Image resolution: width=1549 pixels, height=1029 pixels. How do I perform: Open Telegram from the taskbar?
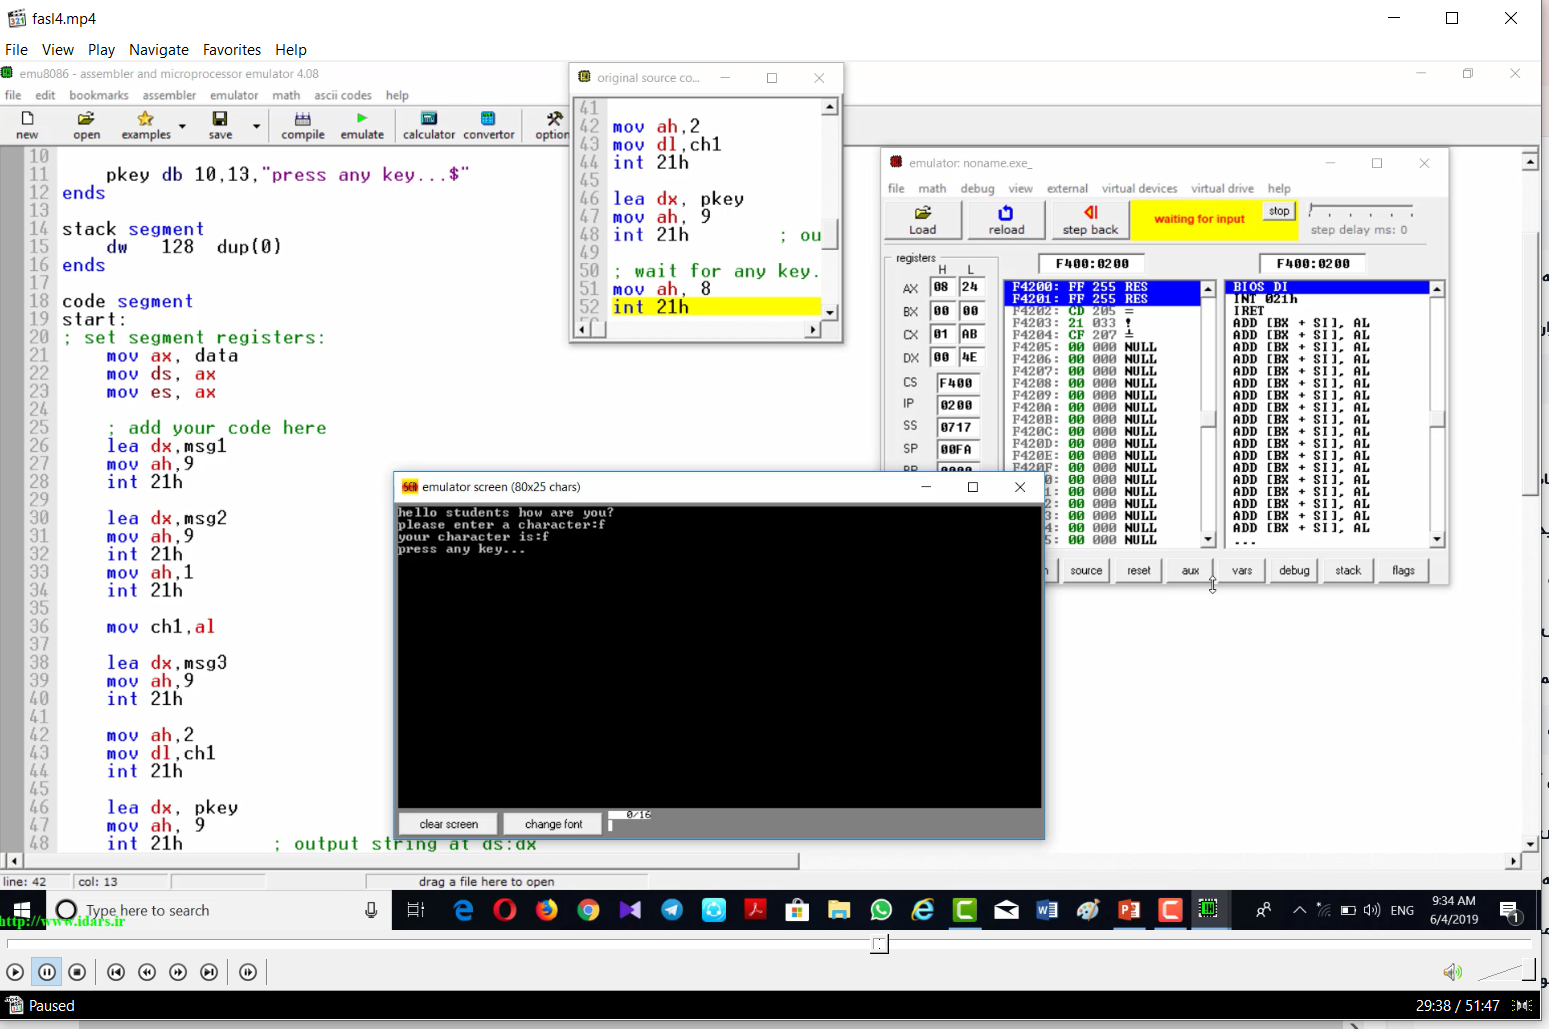(x=672, y=910)
